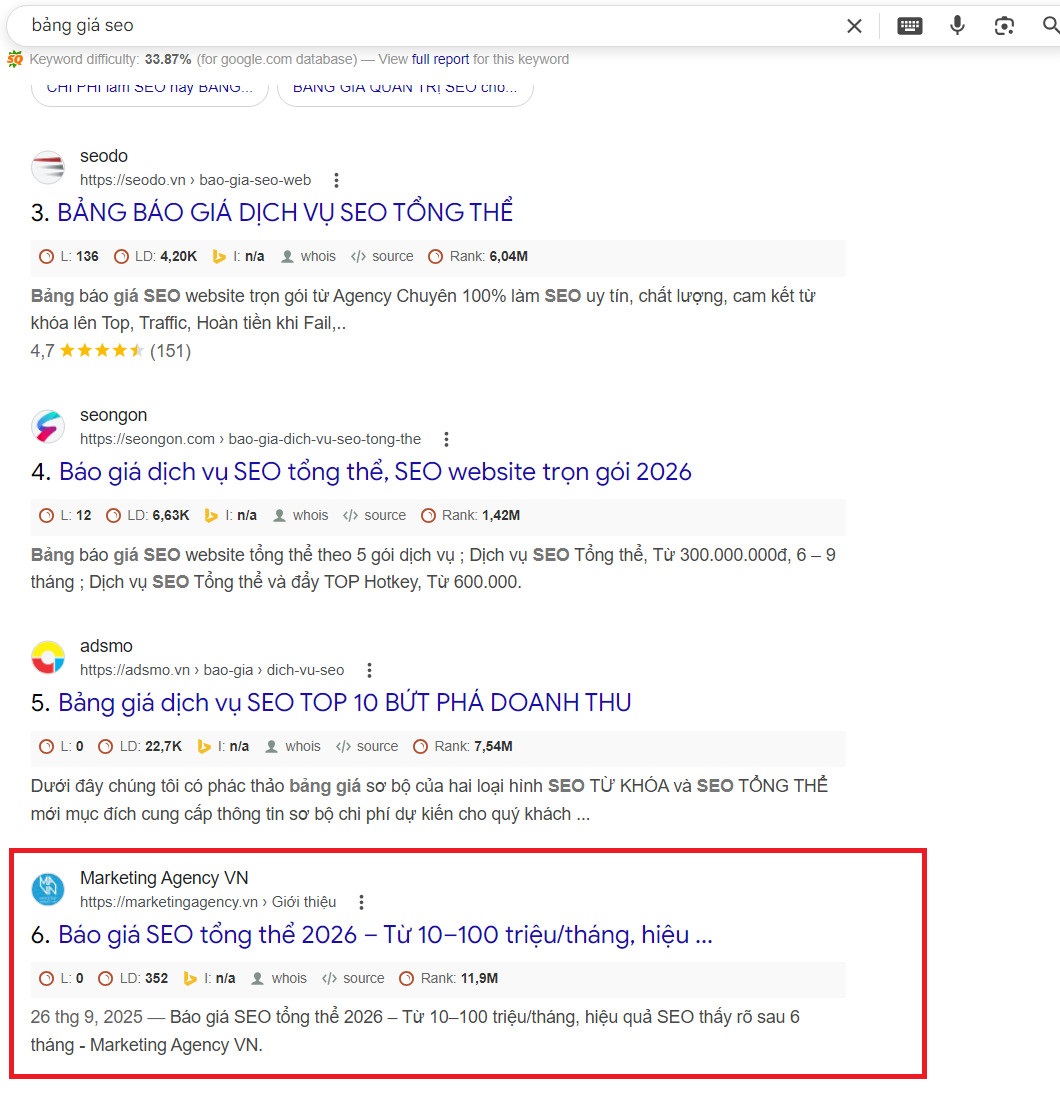Click the adsmo.vn bao-gia dich-vu-seo URL
Viewport: 1060px width, 1102px height.
(x=212, y=670)
